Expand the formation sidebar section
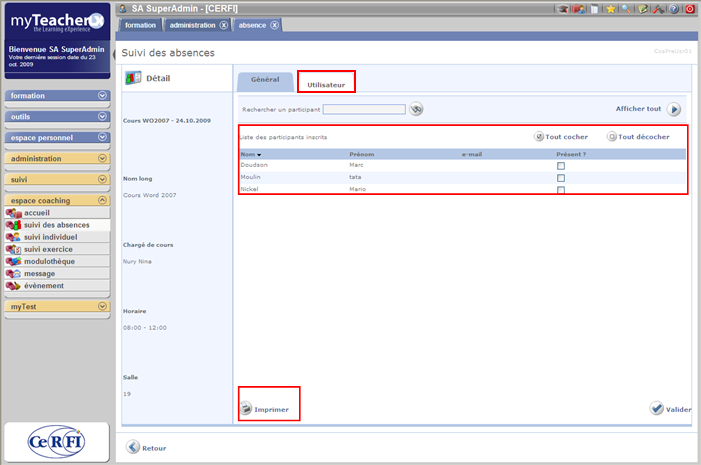The width and height of the screenshot is (701, 465). [x=102, y=95]
